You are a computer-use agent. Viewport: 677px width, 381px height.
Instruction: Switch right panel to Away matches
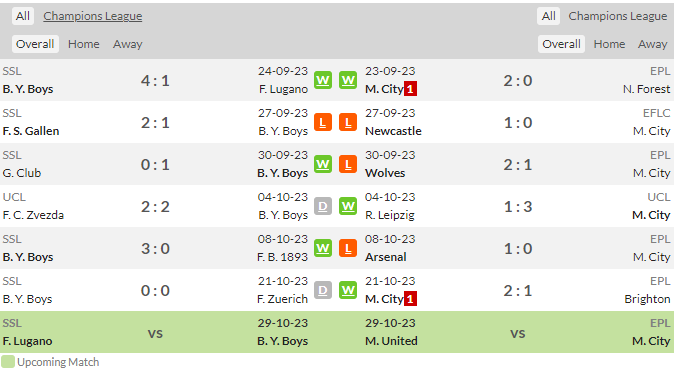652,44
